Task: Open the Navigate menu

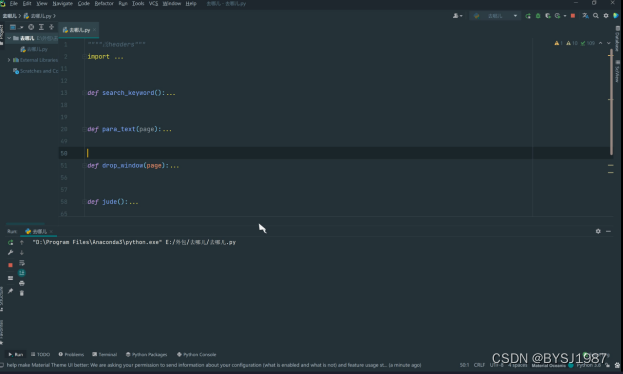Action: 62,4
